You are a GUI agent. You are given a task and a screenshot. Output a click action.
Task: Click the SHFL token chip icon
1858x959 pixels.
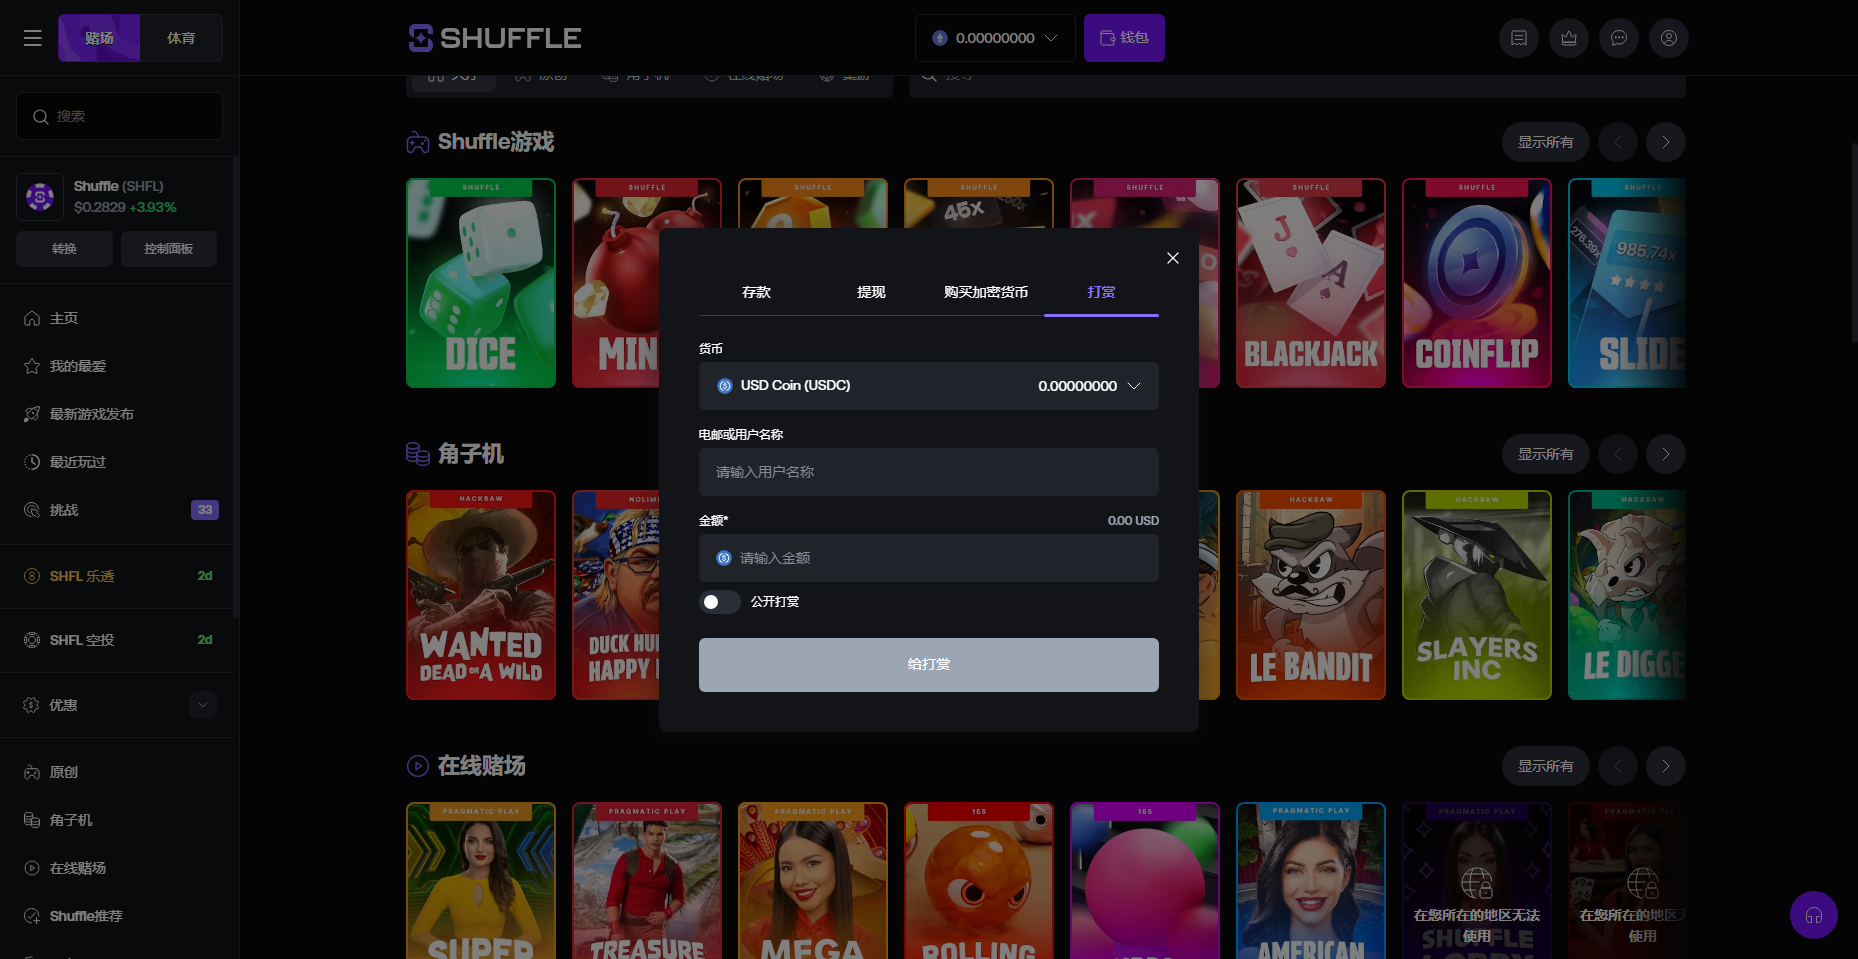click(40, 197)
